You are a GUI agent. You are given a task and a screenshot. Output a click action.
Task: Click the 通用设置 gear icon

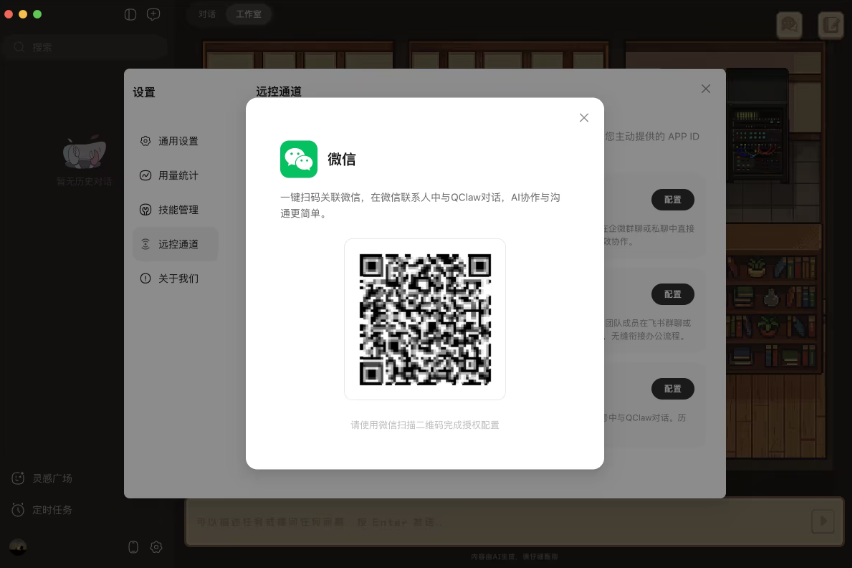click(145, 141)
